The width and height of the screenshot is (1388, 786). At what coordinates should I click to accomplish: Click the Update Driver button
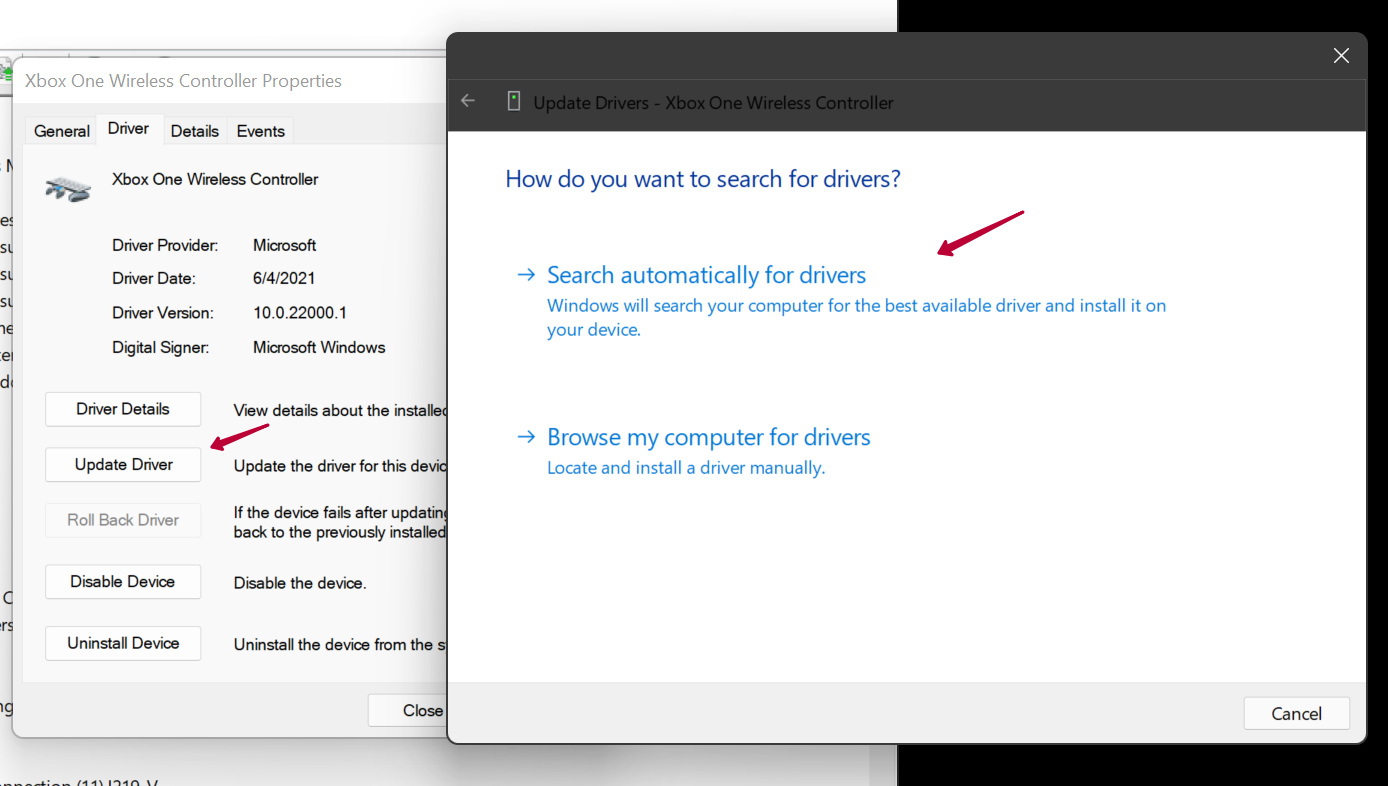(123, 465)
